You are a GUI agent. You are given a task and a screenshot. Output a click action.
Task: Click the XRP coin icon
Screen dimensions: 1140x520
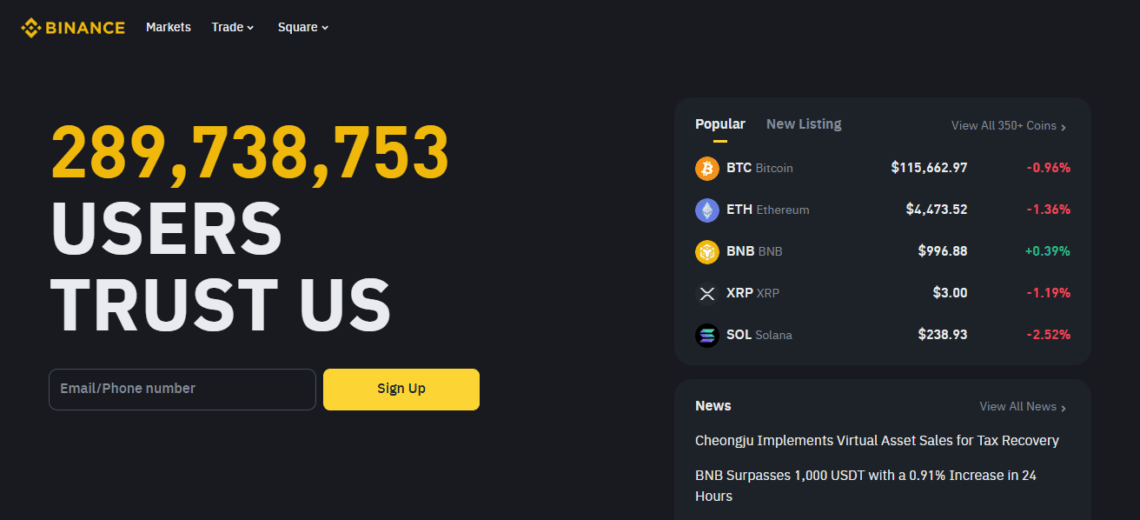[707, 293]
